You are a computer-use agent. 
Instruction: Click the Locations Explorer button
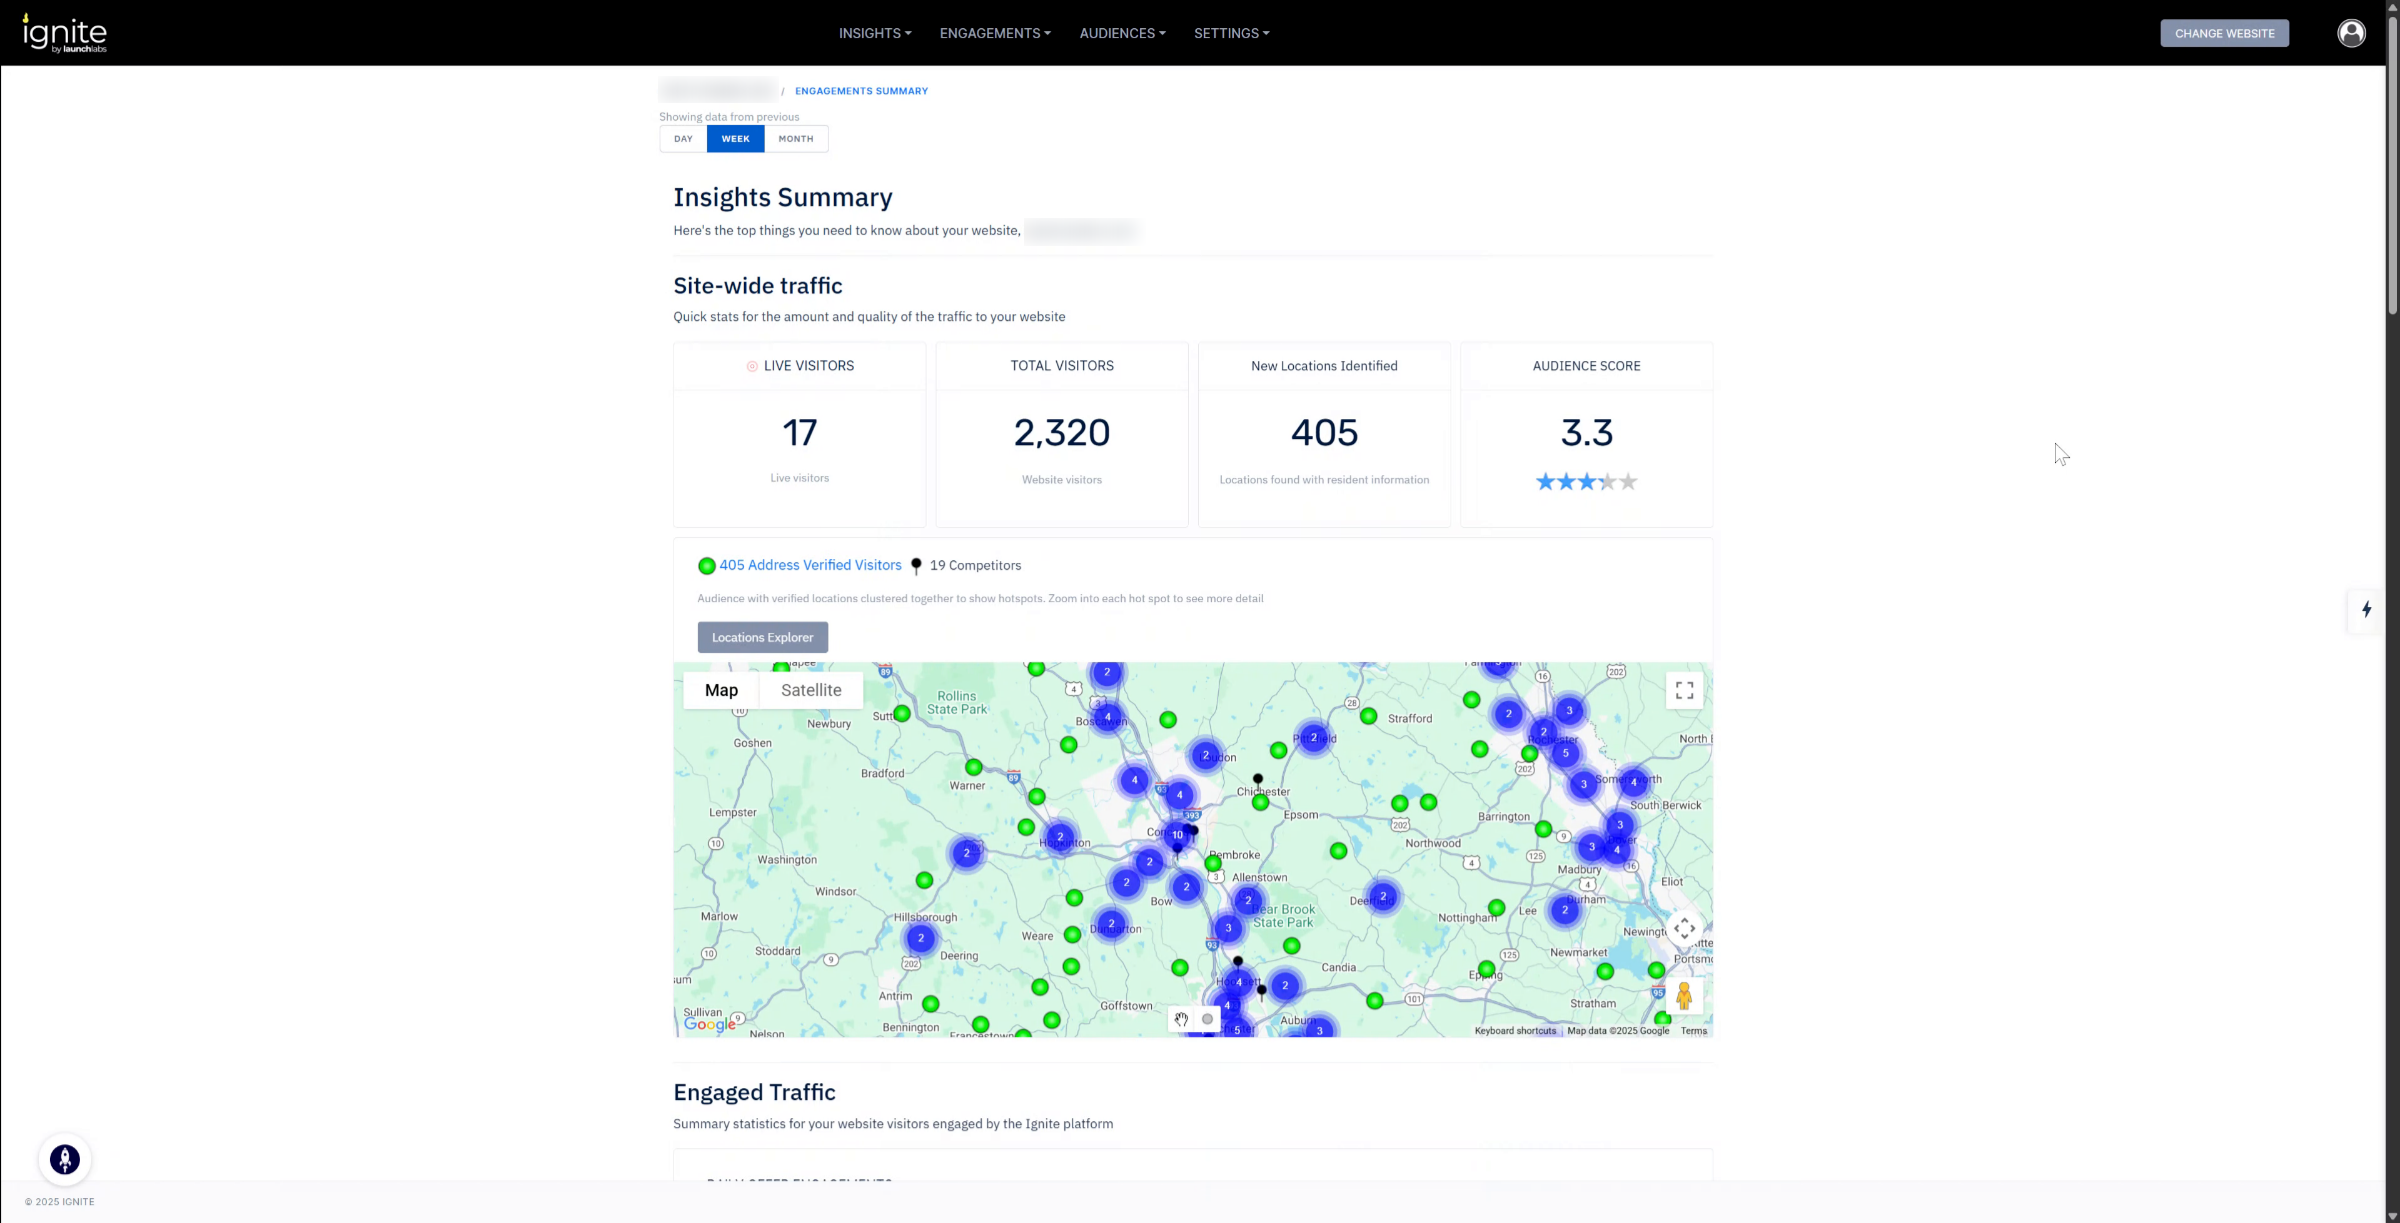(762, 637)
